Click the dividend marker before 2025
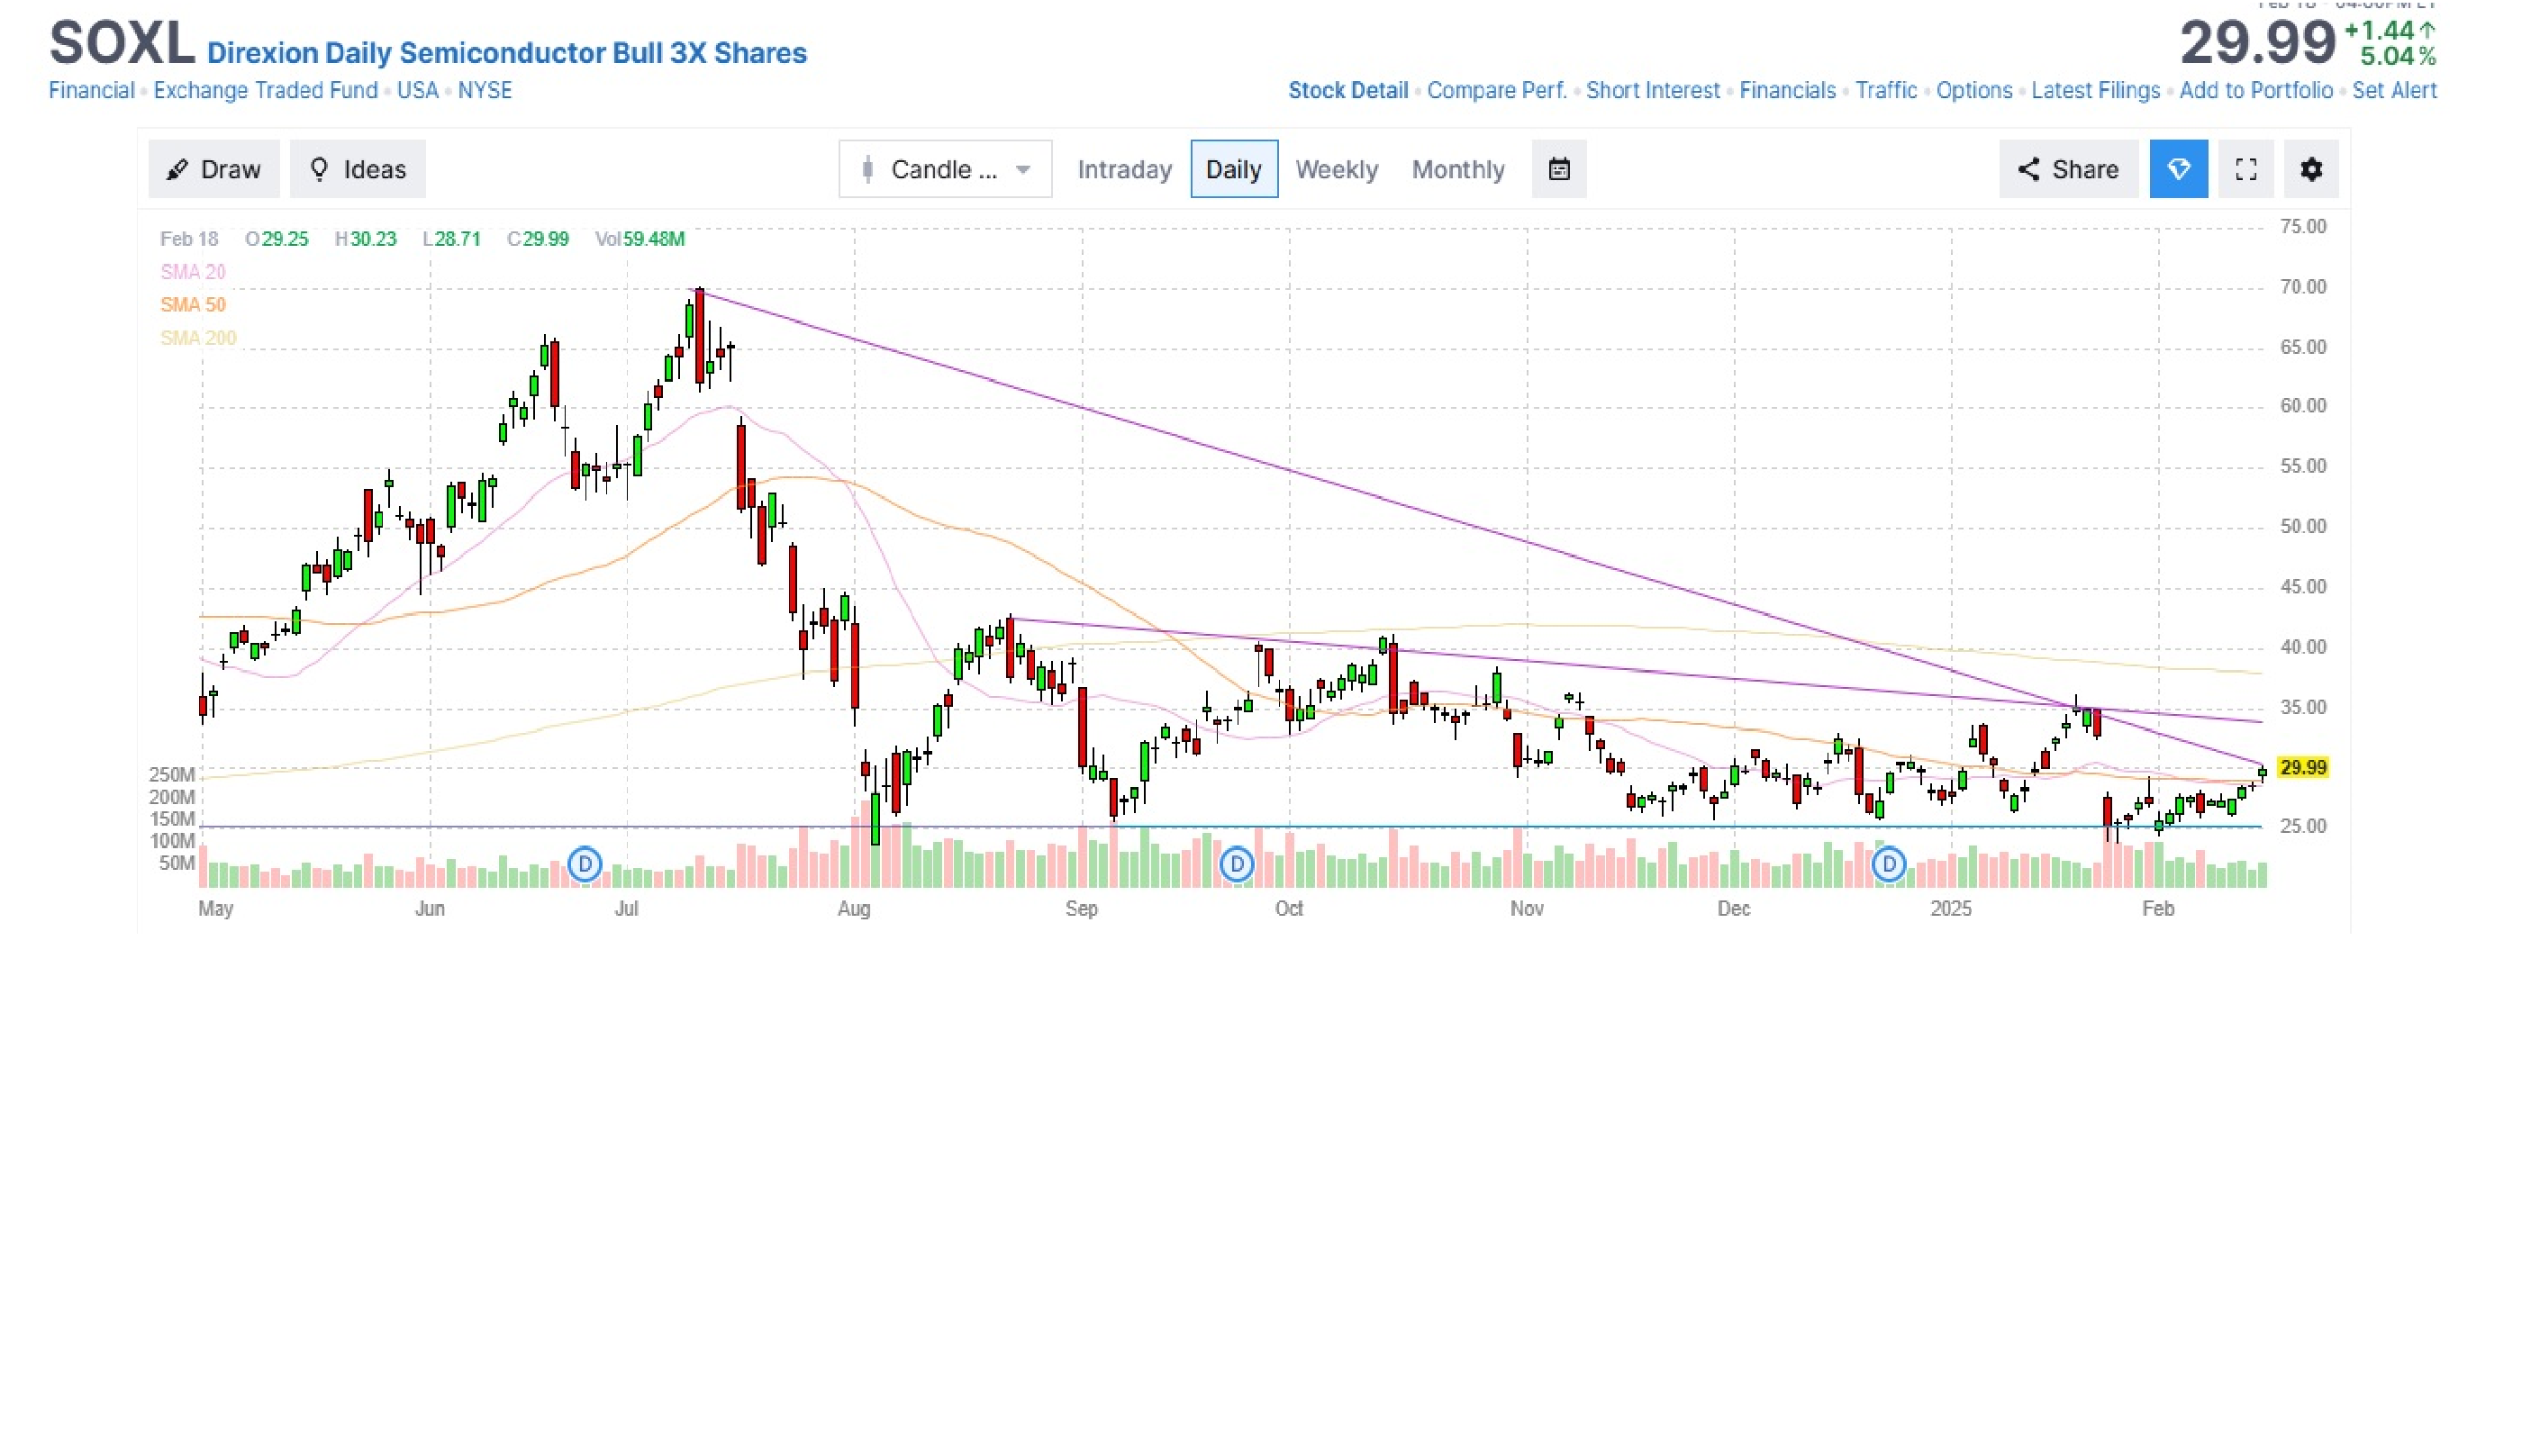 pos(1888,864)
